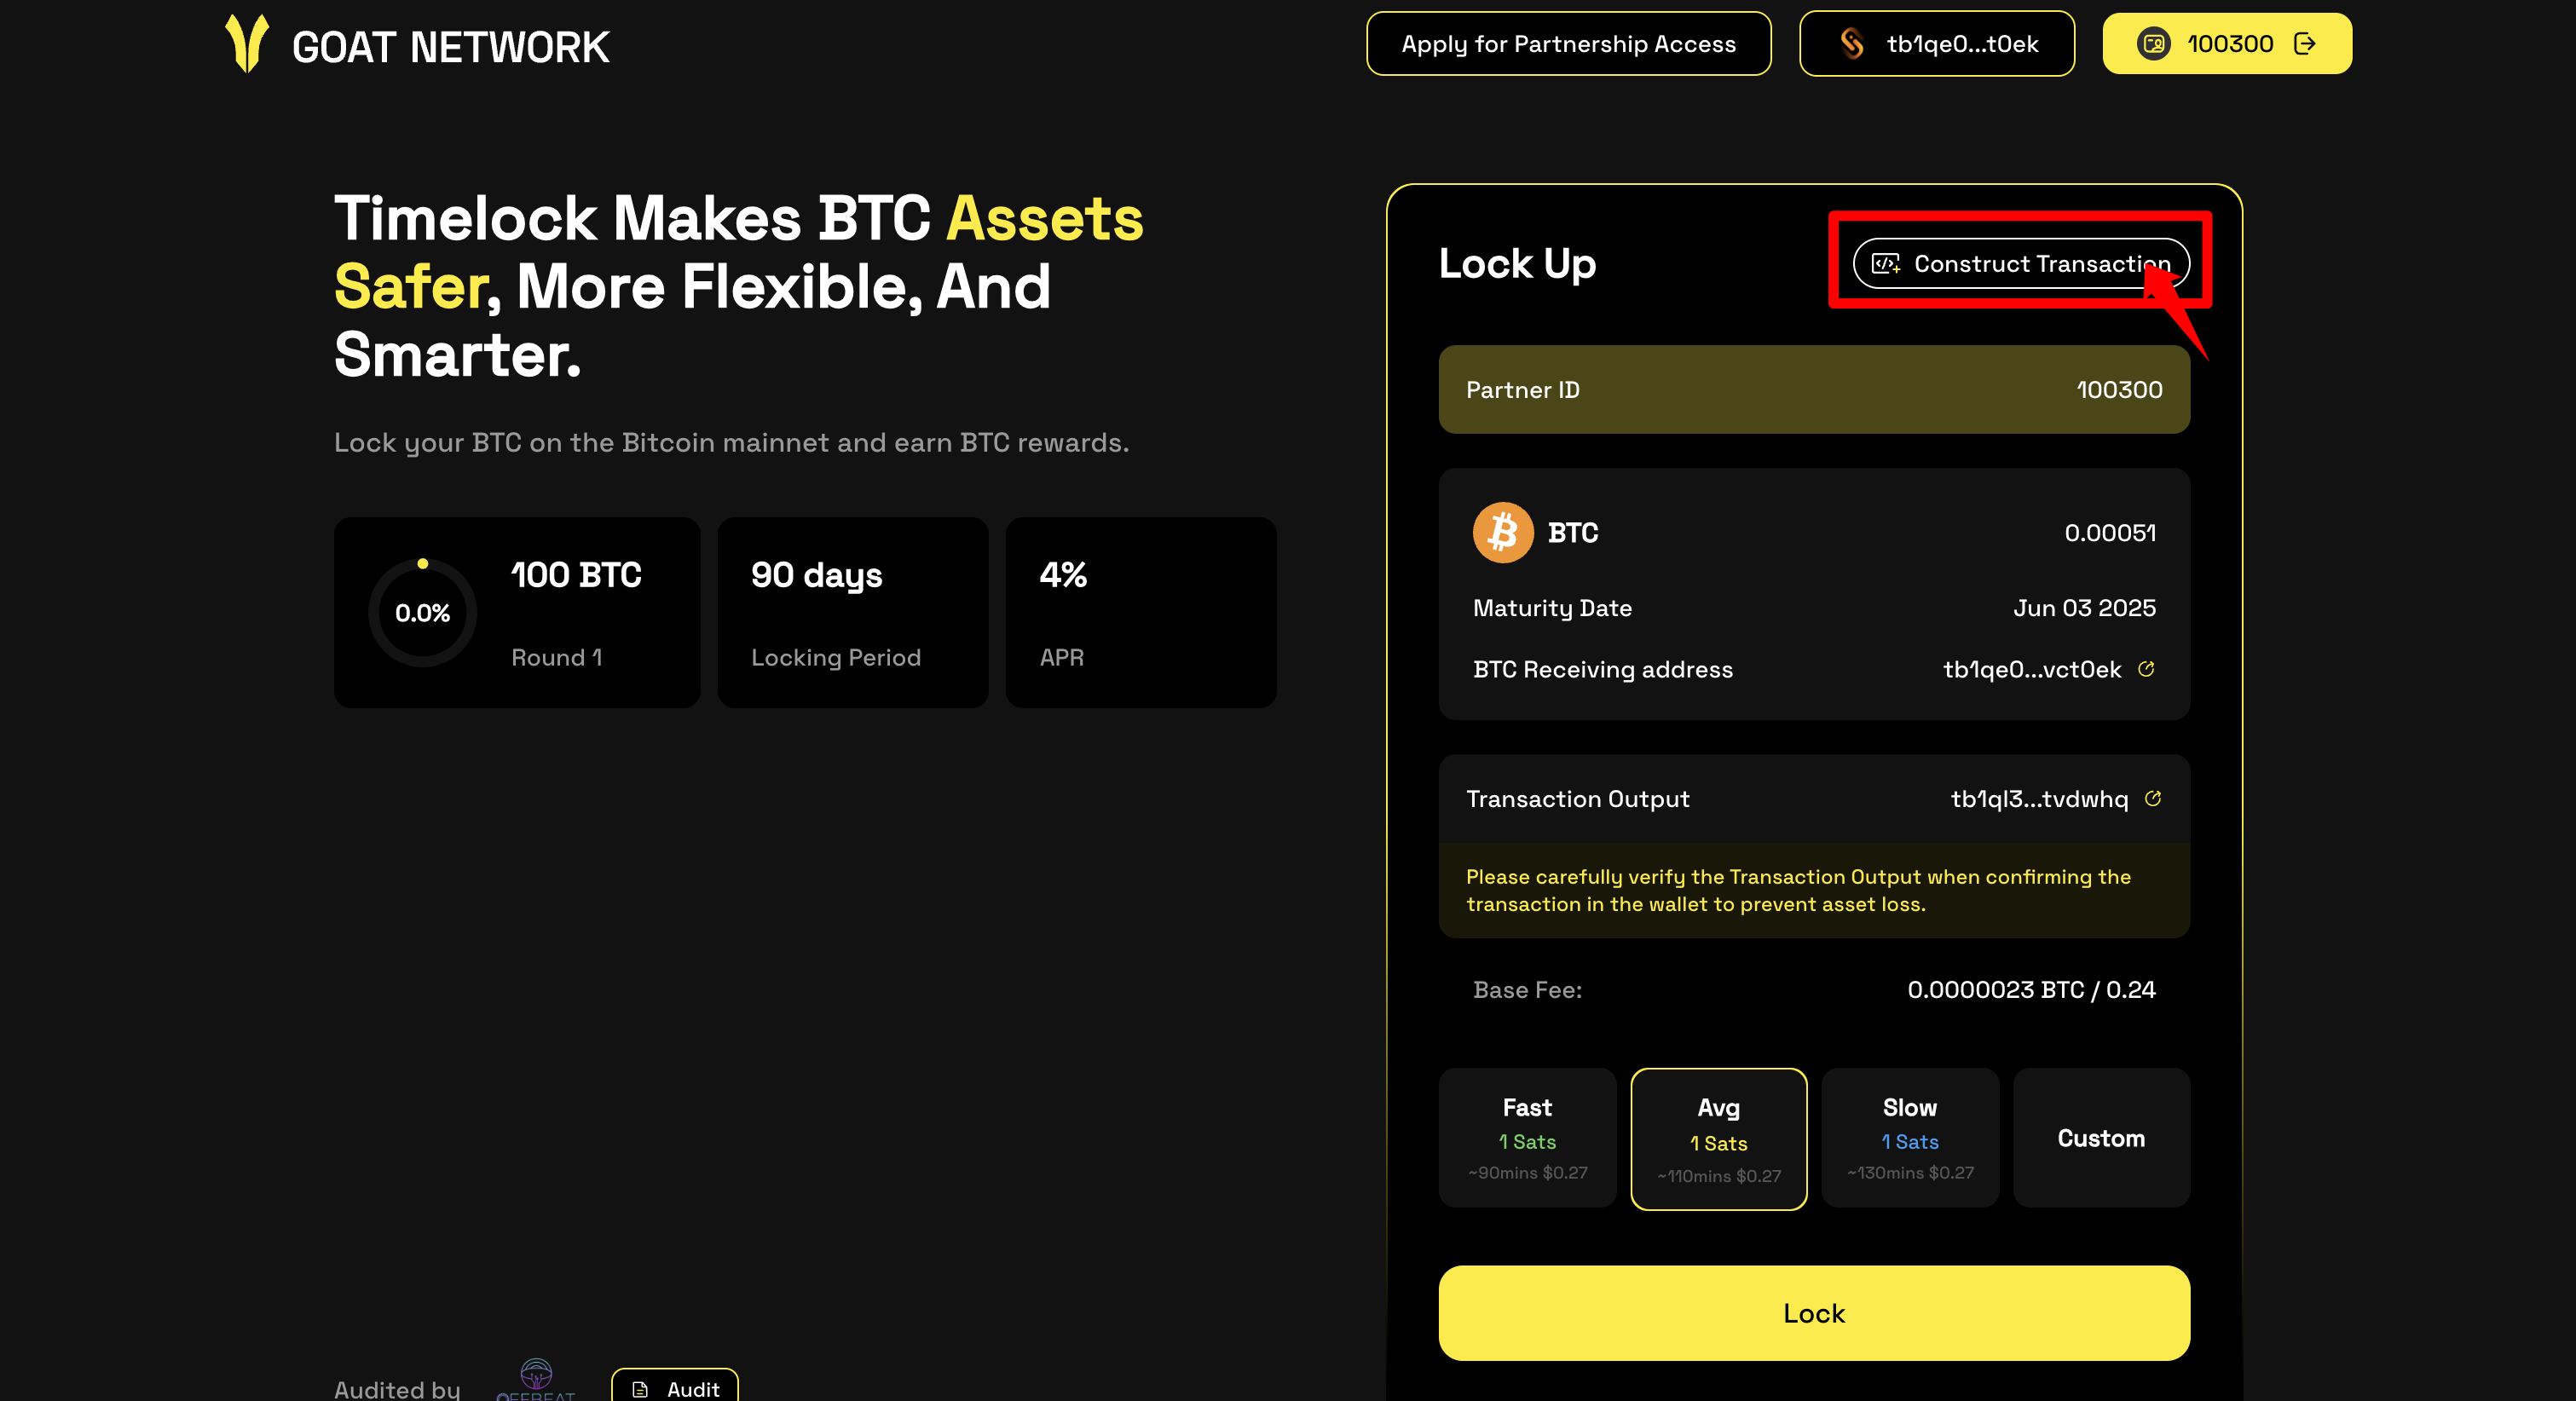The height and width of the screenshot is (1401, 2576).
Task: Click the 100 BTC Round 1 card
Action: pos(516,613)
